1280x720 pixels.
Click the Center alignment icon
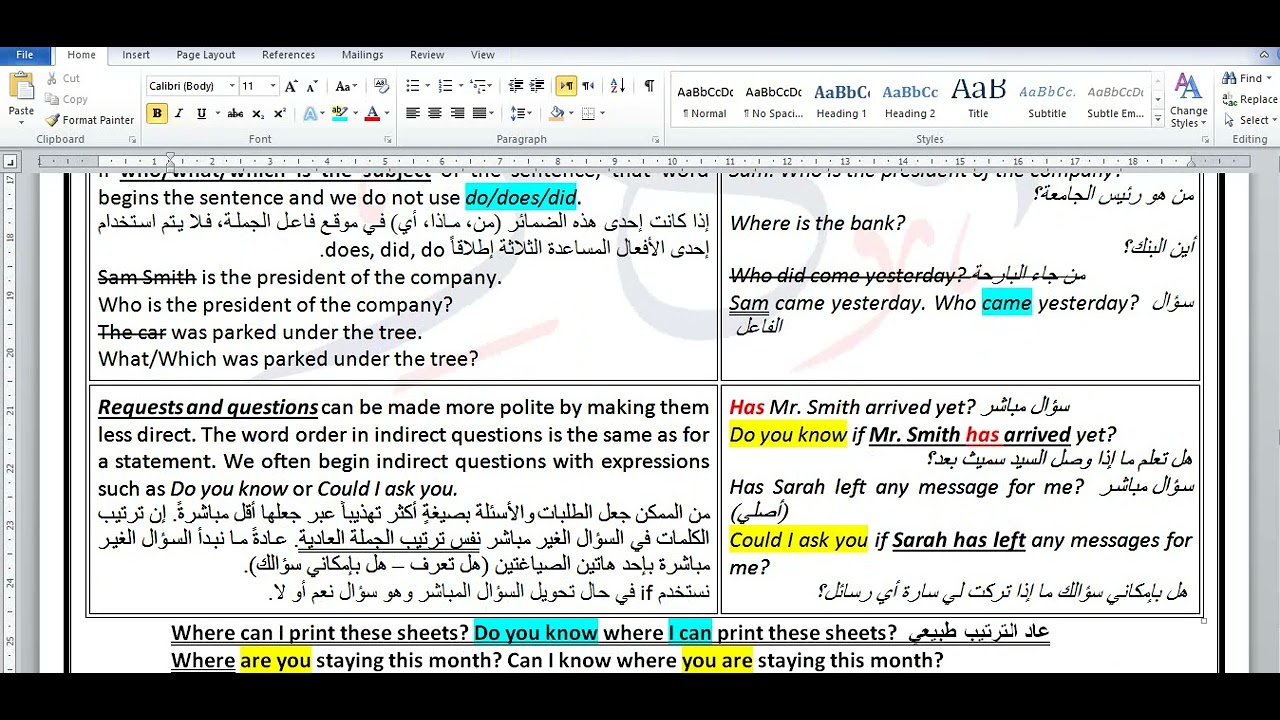(x=435, y=113)
